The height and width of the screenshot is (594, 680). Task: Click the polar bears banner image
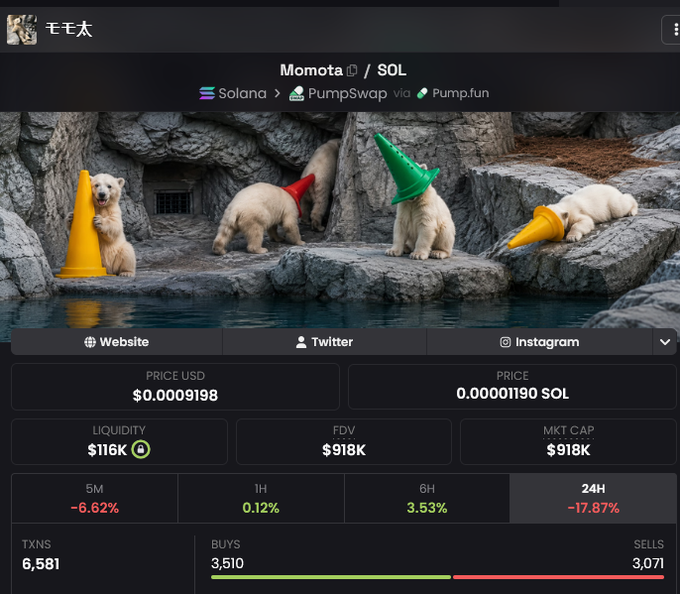click(x=340, y=220)
